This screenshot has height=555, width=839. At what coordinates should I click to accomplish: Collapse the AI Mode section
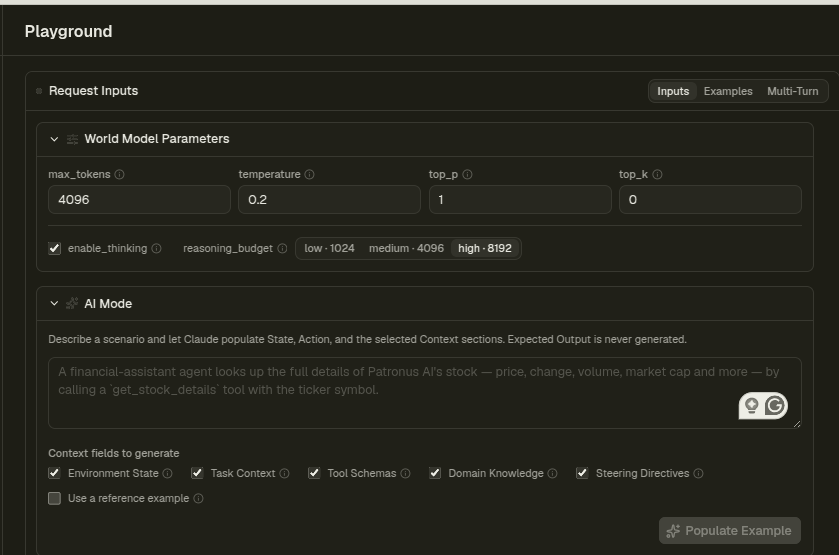54,303
